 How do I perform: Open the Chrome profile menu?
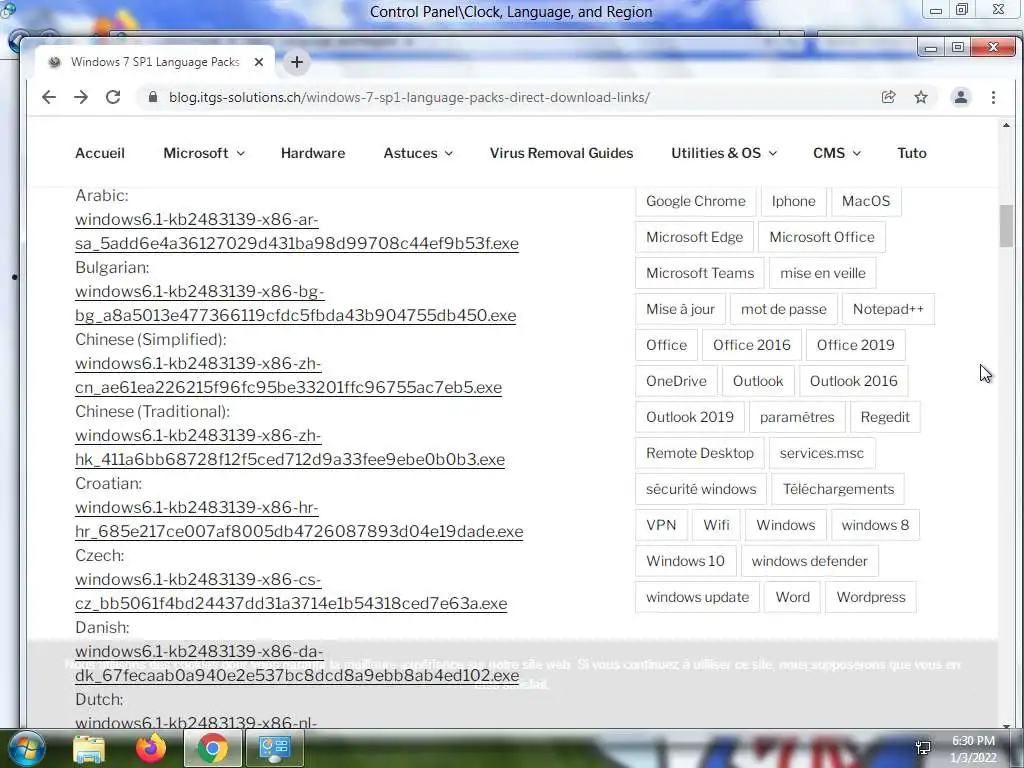coord(961,97)
